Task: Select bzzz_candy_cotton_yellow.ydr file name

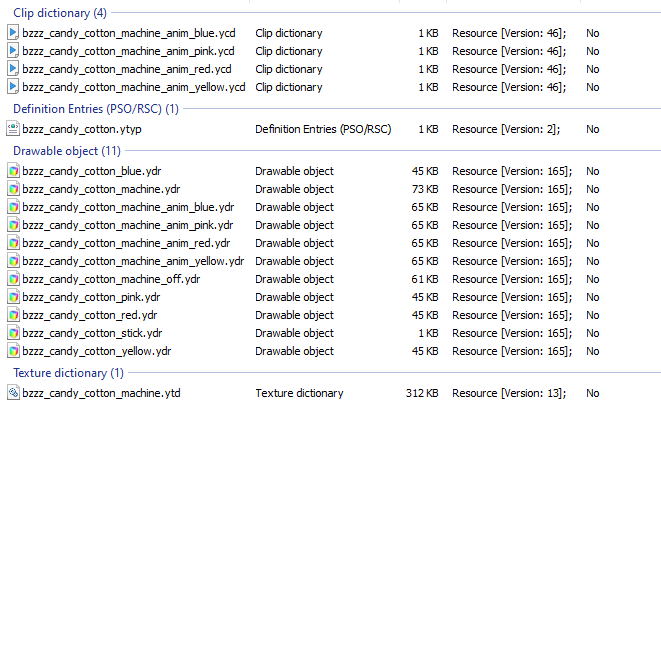Action: click(97, 351)
